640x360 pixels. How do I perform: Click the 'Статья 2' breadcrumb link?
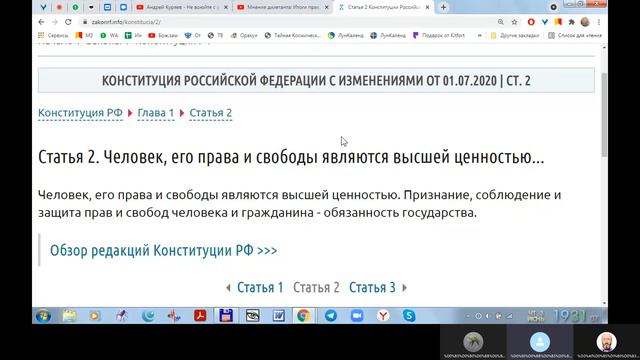(211, 113)
